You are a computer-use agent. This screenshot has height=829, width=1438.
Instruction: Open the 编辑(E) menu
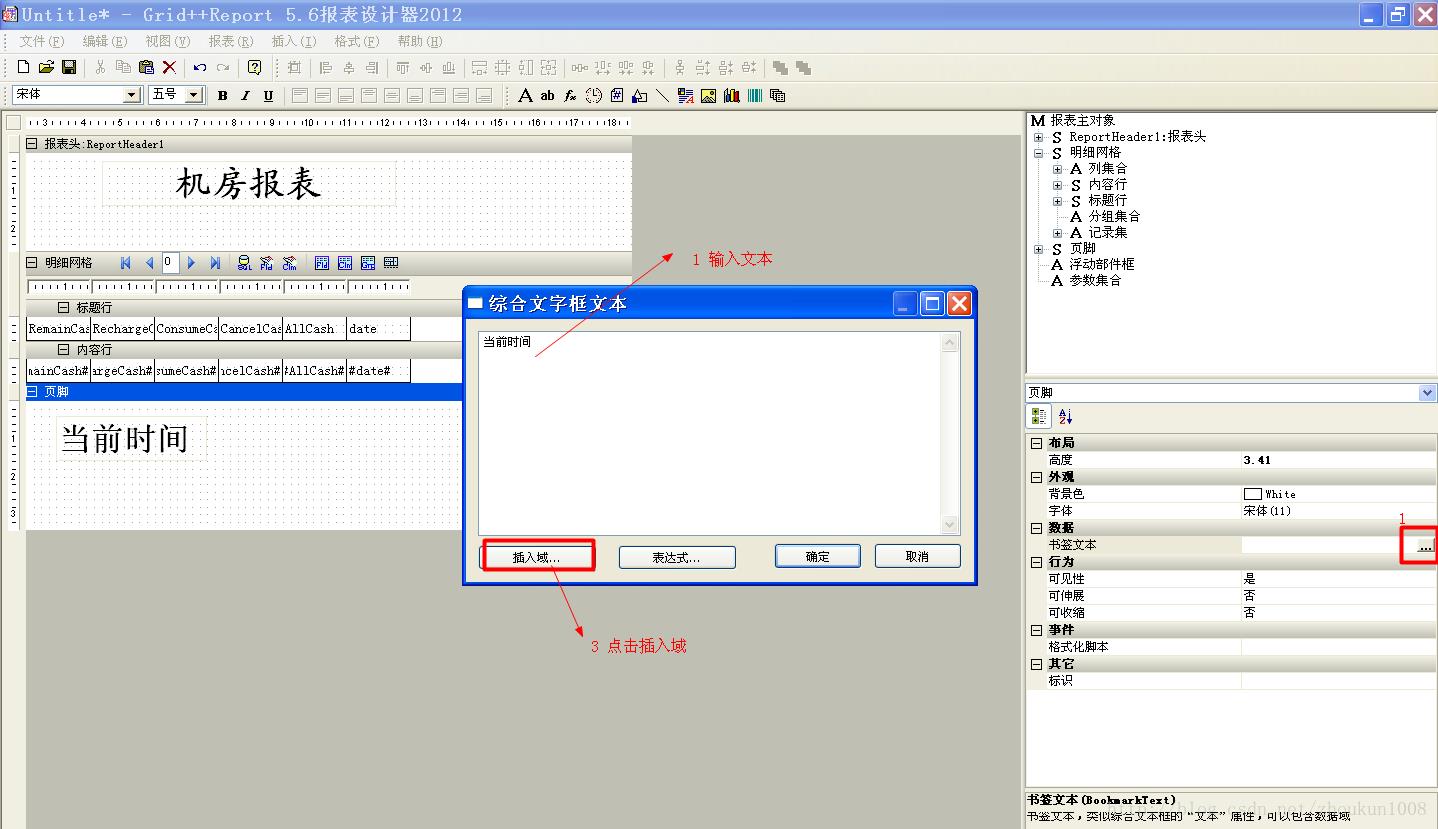coord(105,41)
